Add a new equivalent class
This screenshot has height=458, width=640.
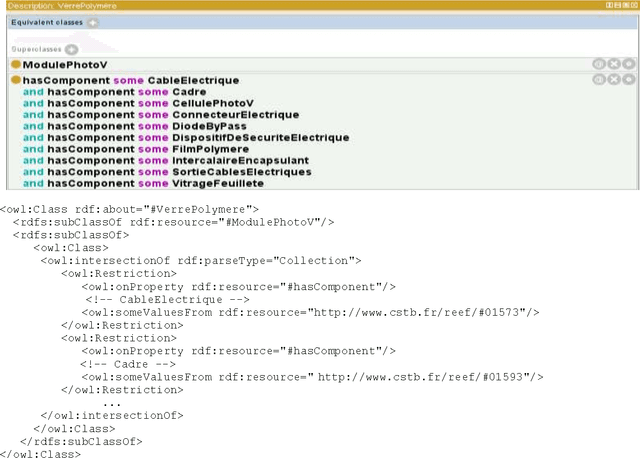(x=93, y=22)
